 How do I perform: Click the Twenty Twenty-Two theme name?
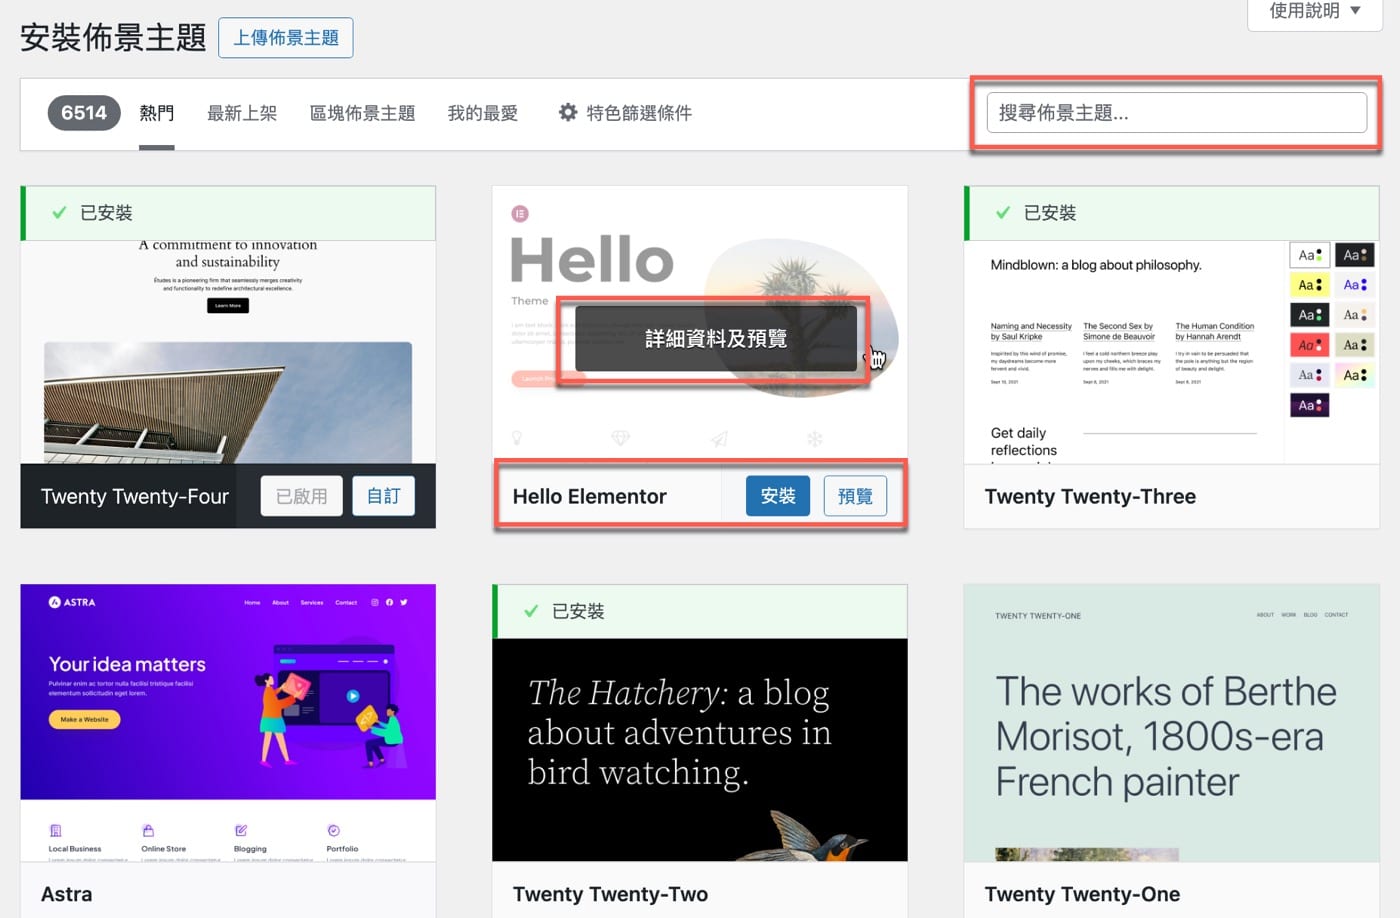coord(610,894)
